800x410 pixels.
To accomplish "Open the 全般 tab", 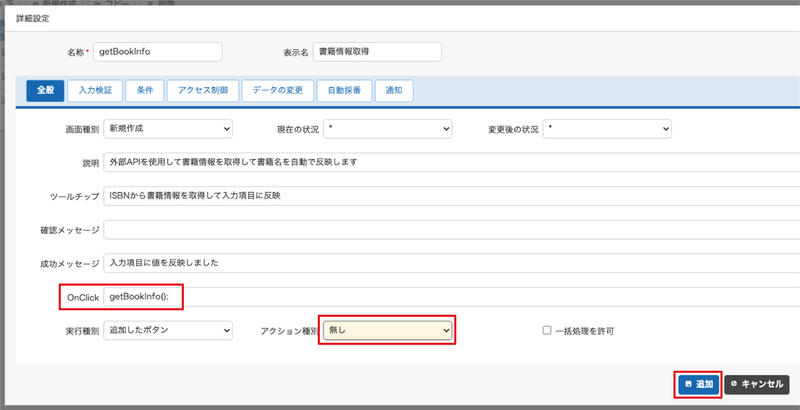I will (x=45, y=90).
